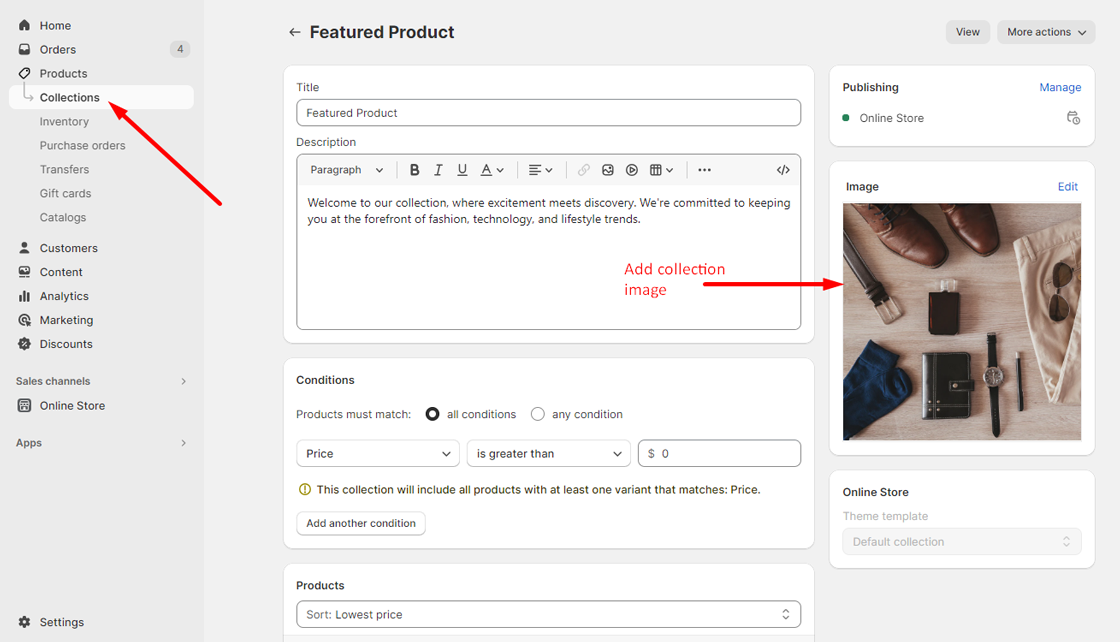Open the publishing schedule calendar icon

tap(1073, 118)
